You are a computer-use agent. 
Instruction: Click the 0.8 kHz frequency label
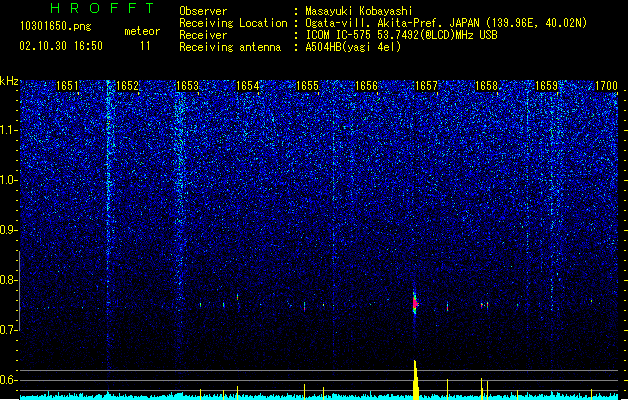[x=9, y=280]
